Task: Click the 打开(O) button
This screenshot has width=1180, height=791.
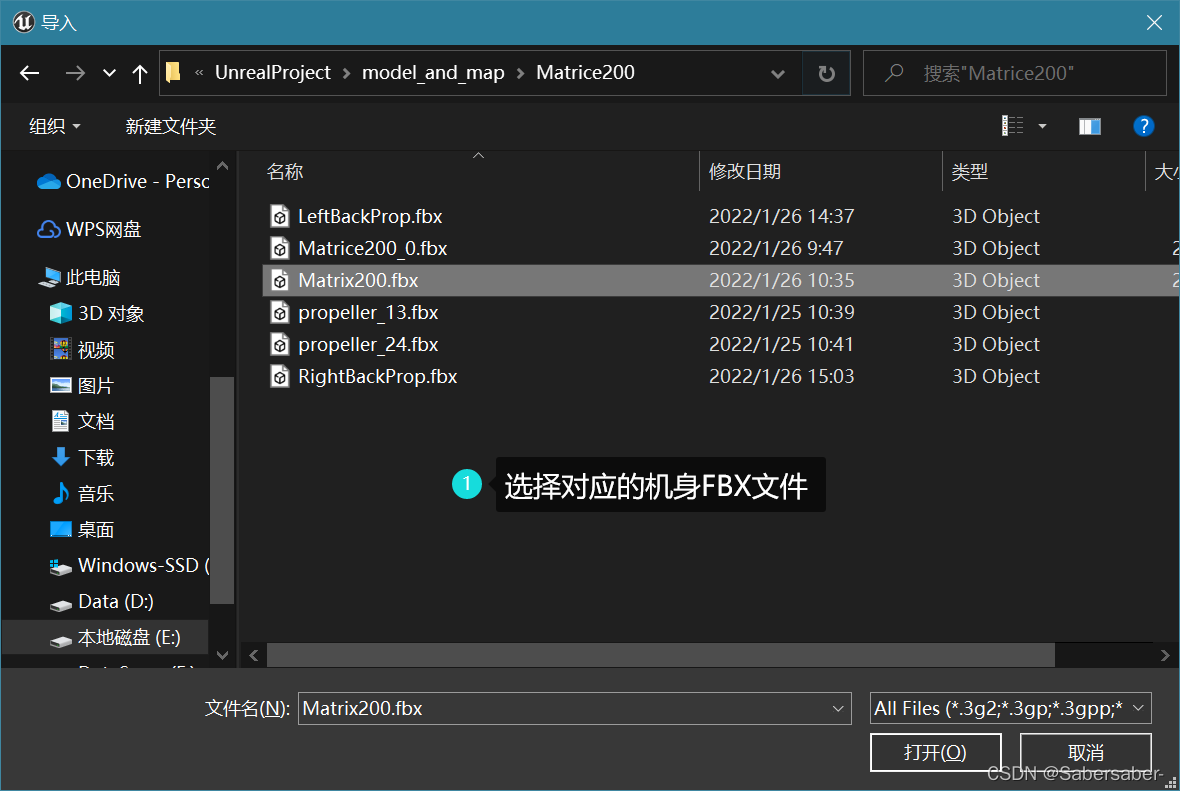Action: click(935, 752)
